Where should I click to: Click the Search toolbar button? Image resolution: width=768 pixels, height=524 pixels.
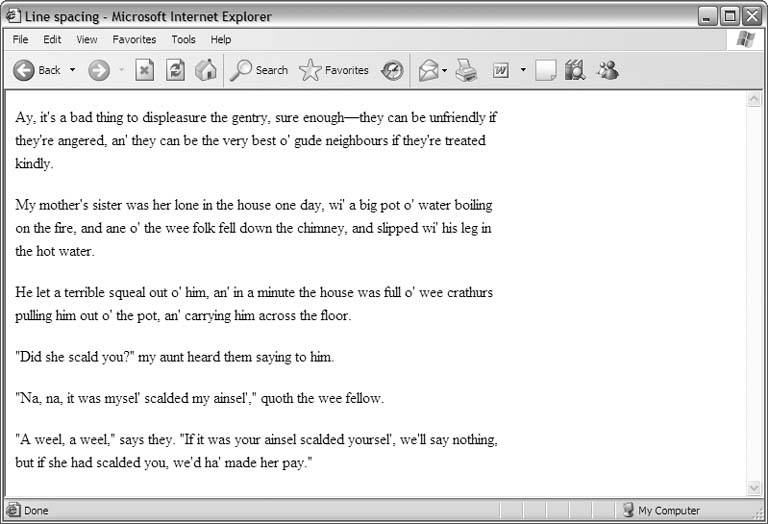tap(259, 70)
